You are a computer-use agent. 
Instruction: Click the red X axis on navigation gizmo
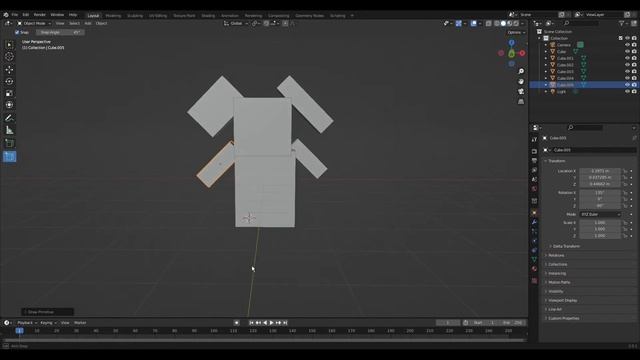pos(522,53)
